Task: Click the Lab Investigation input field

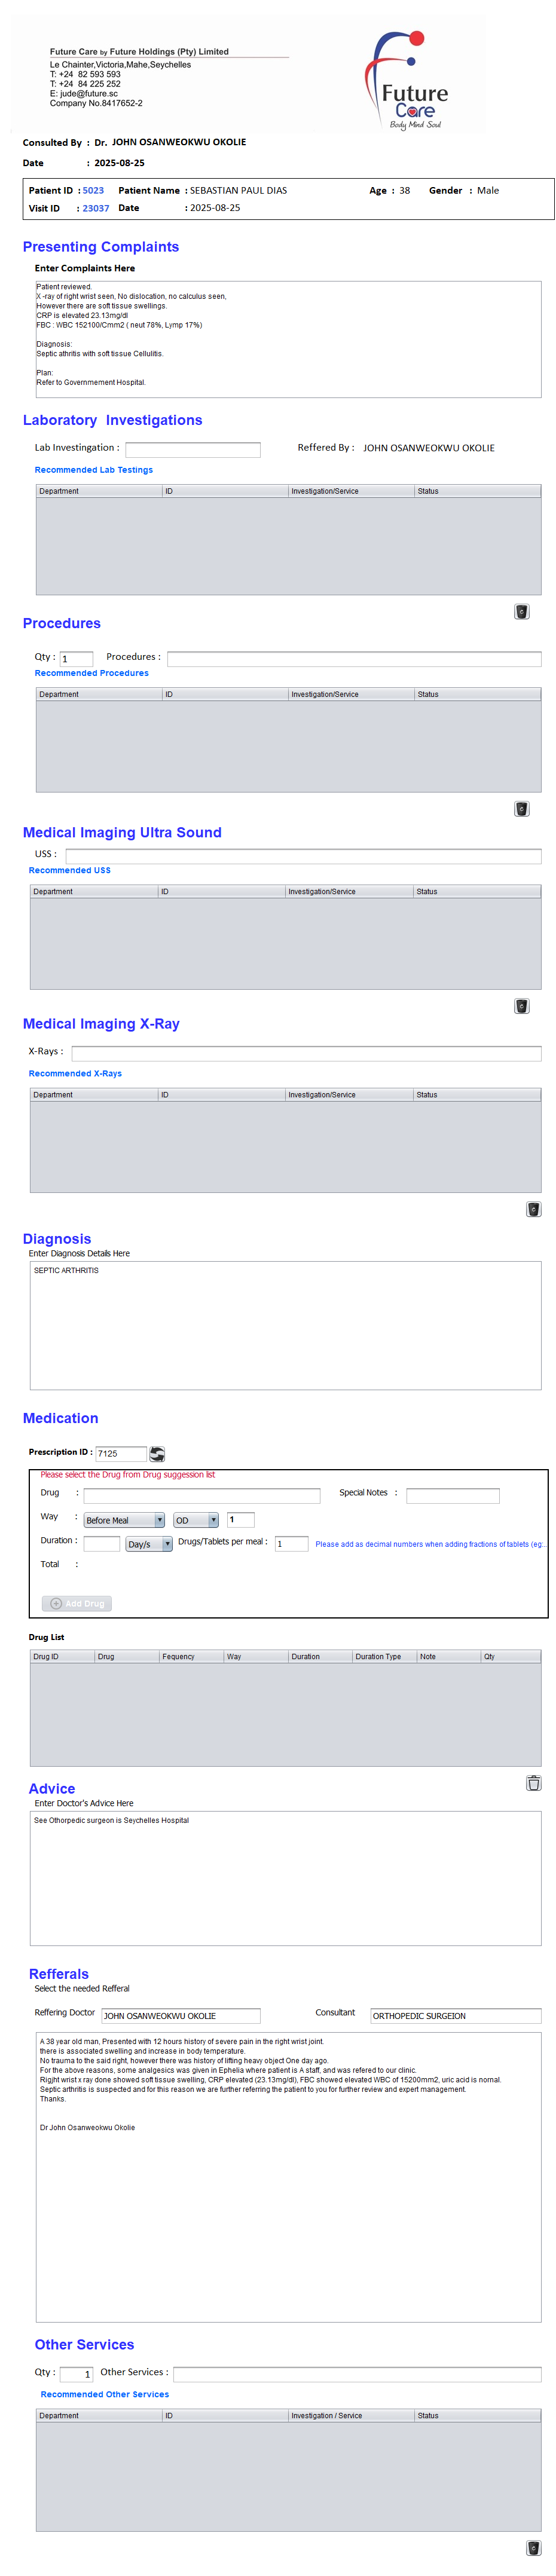Action: (x=192, y=450)
